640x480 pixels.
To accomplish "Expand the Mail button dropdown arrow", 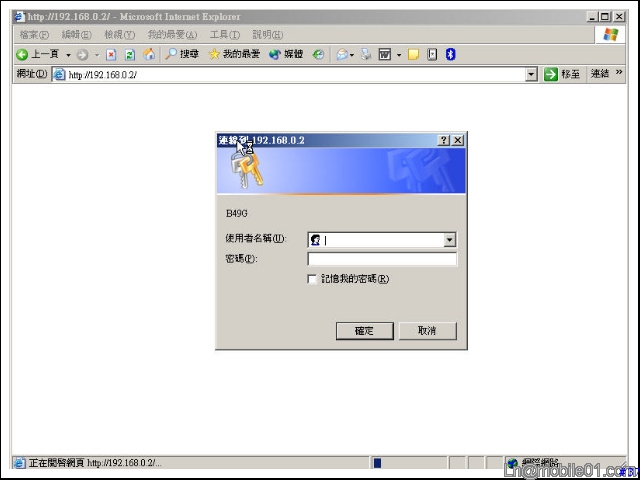I will coord(352,55).
